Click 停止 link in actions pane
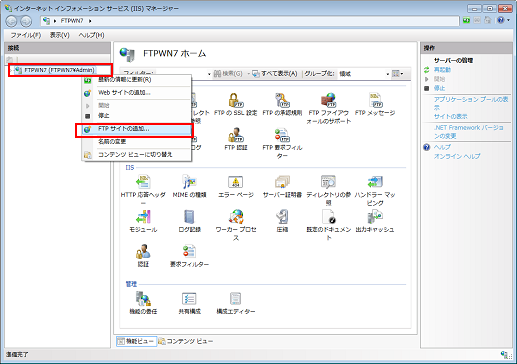 click(439, 88)
